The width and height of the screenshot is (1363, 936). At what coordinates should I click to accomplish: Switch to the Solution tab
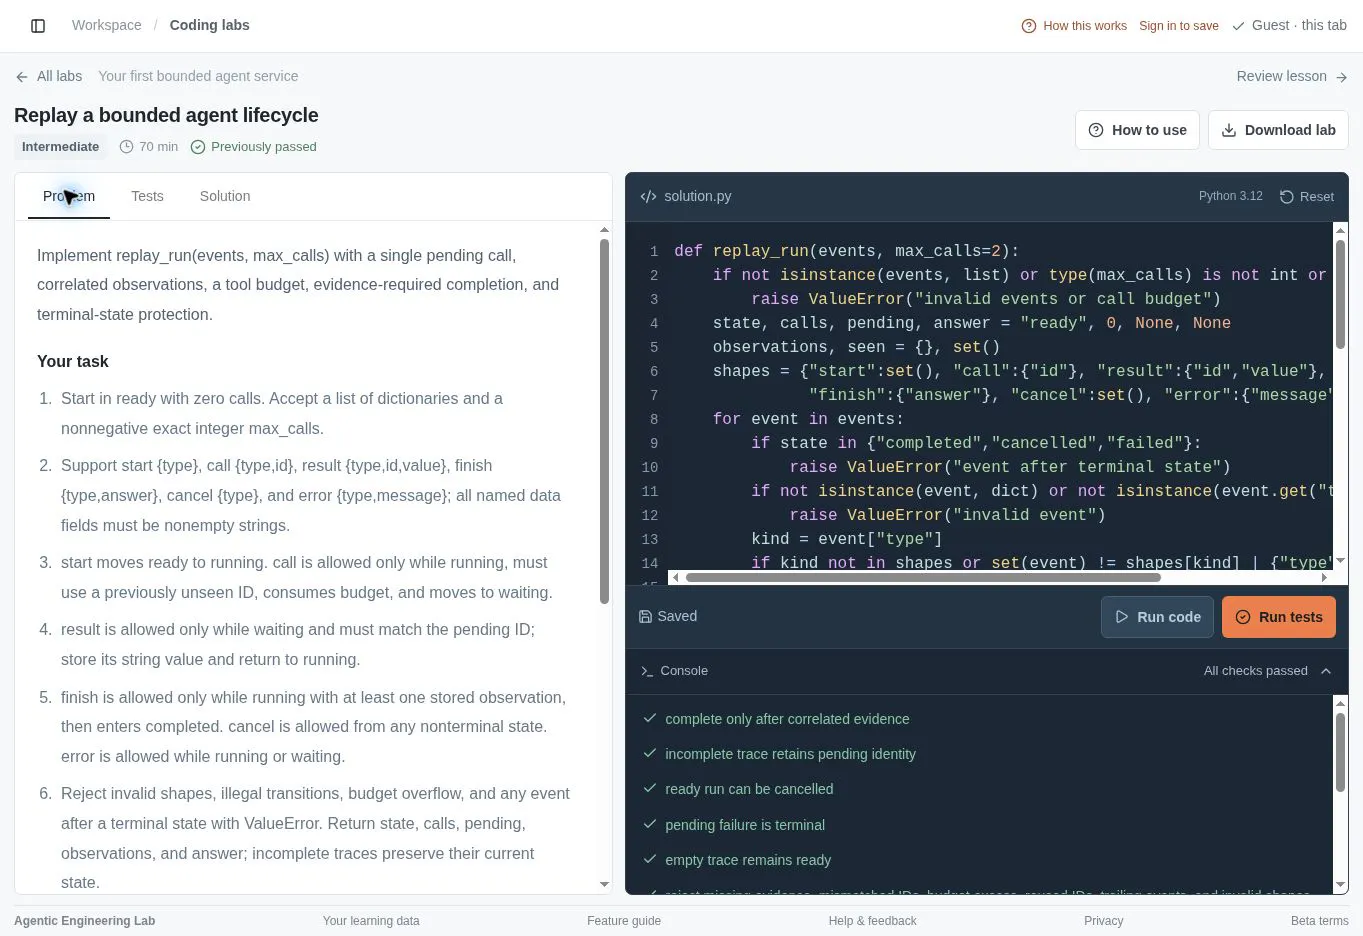pos(225,196)
